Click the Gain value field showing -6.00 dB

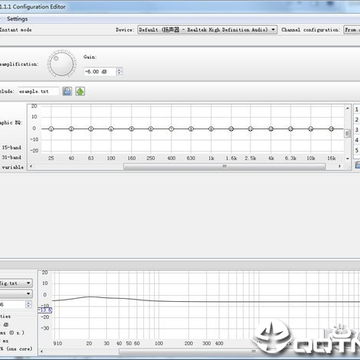pos(100,71)
